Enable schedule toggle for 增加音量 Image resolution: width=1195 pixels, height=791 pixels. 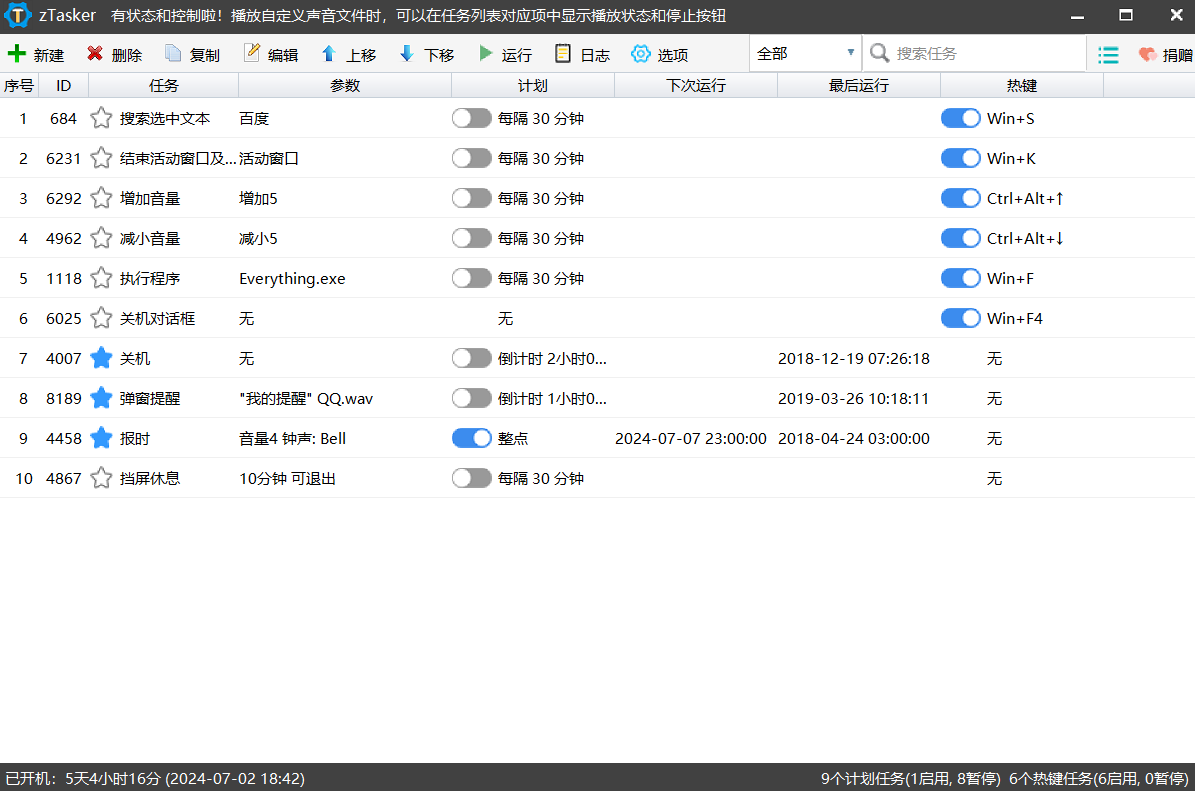tap(471, 198)
